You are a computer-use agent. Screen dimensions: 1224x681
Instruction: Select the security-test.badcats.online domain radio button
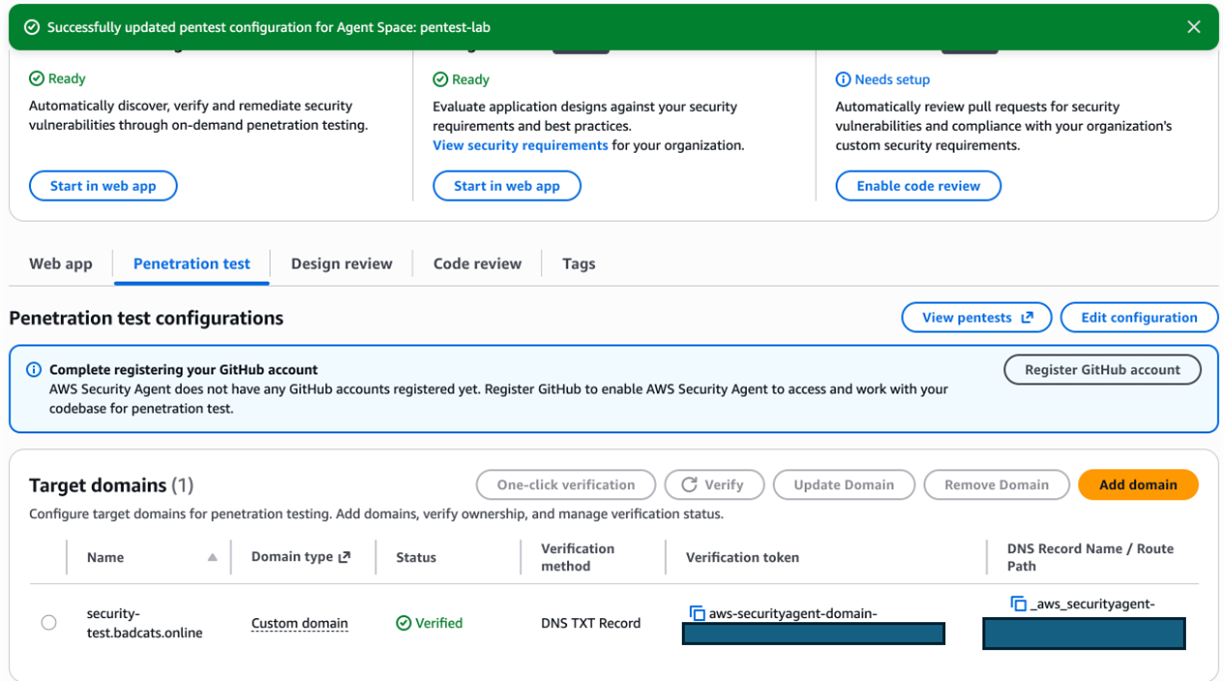coord(49,623)
